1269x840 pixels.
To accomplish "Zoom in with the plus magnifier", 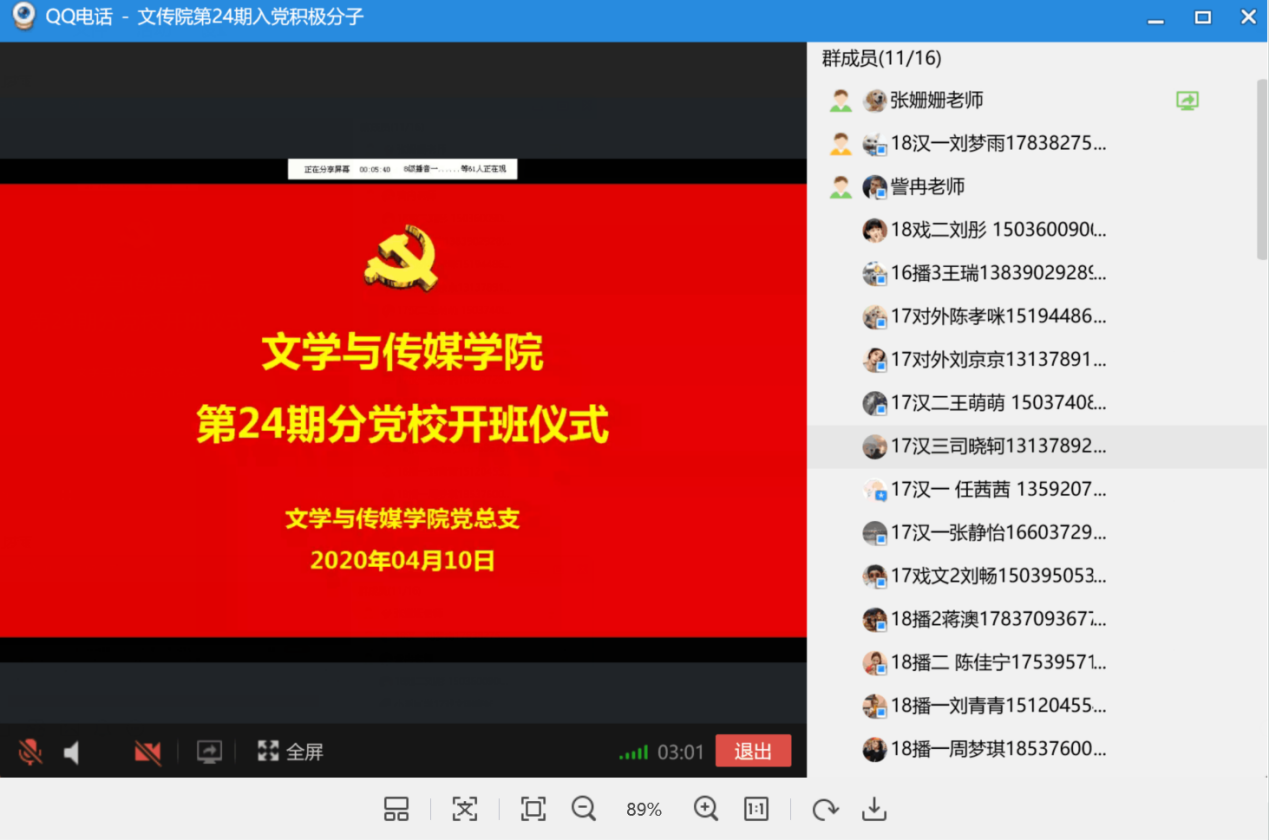I will (706, 809).
